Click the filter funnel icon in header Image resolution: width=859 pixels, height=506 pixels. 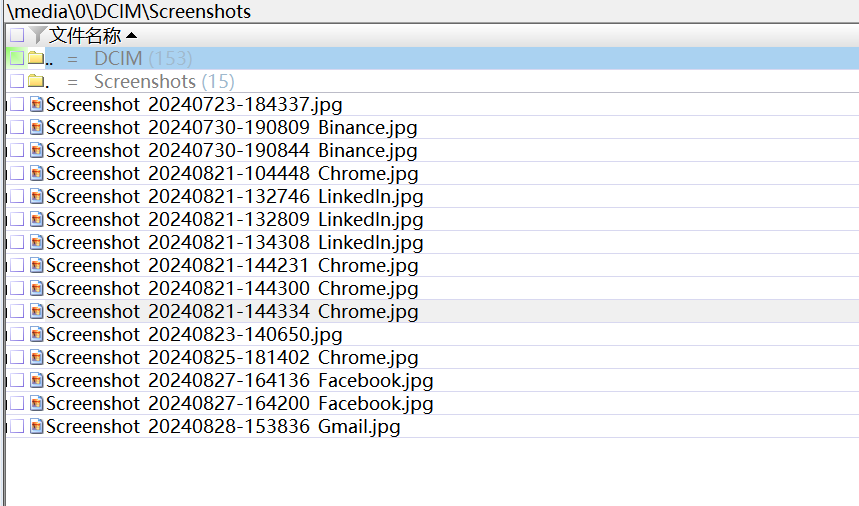click(x=39, y=36)
